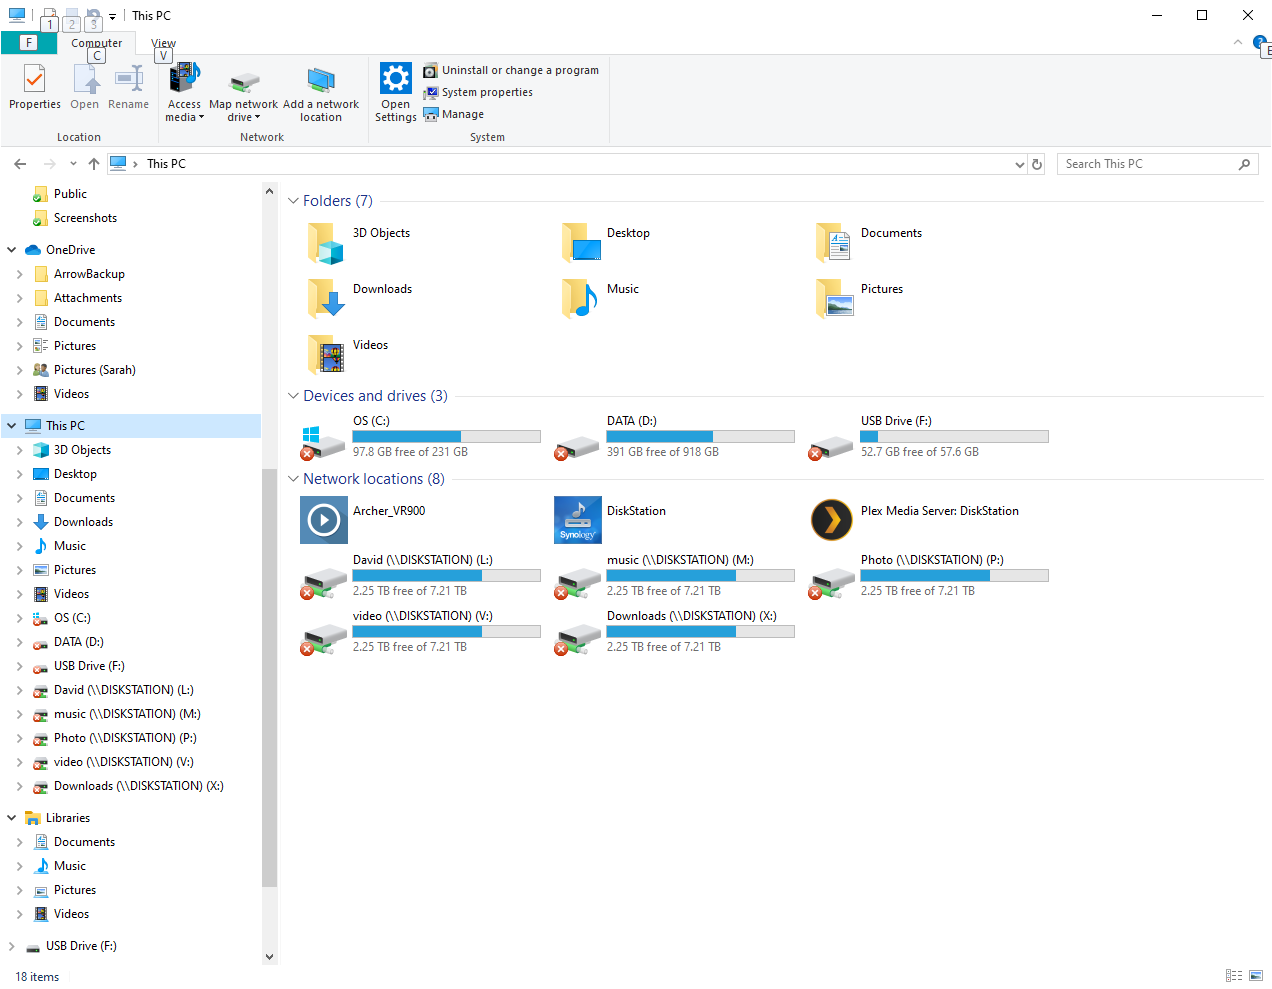The width and height of the screenshot is (1272, 989).
Task: Switch to the View ribbon tab
Action: point(162,42)
